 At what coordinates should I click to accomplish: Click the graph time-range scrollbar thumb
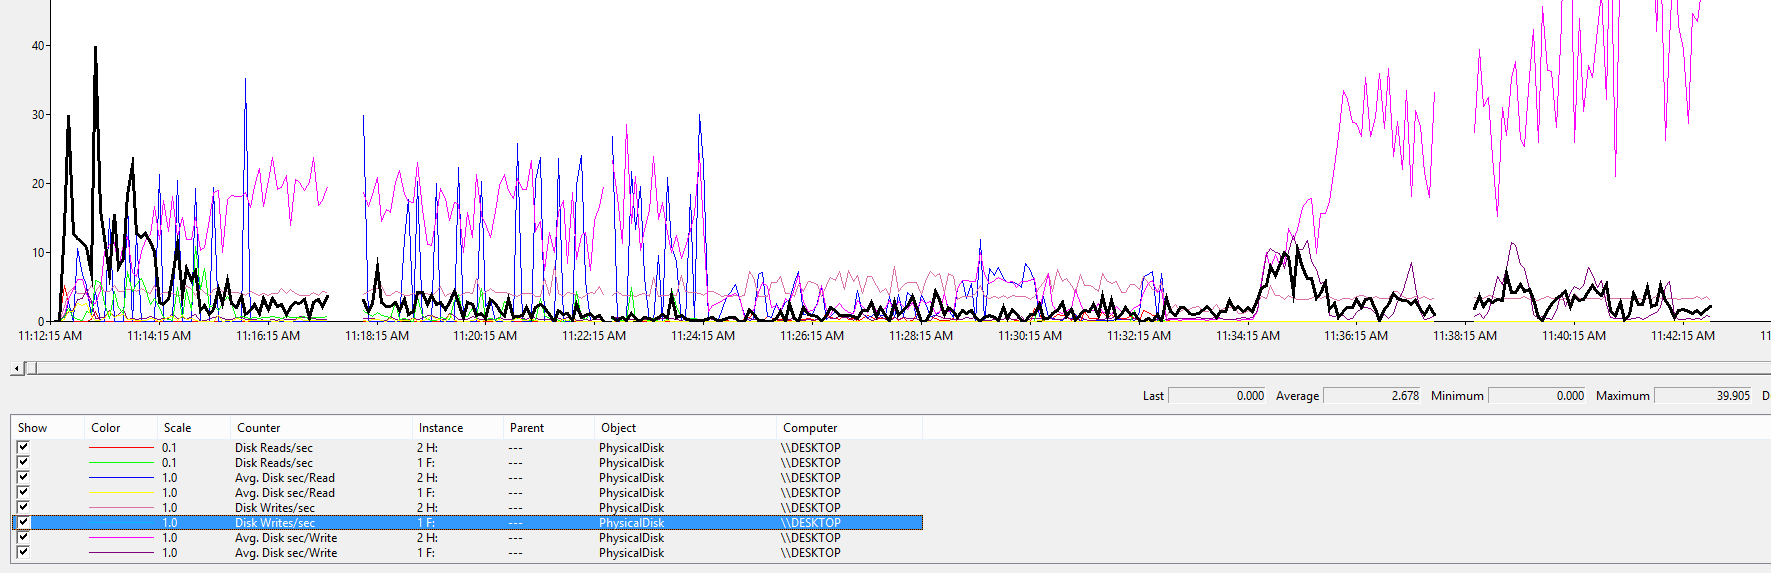31,368
